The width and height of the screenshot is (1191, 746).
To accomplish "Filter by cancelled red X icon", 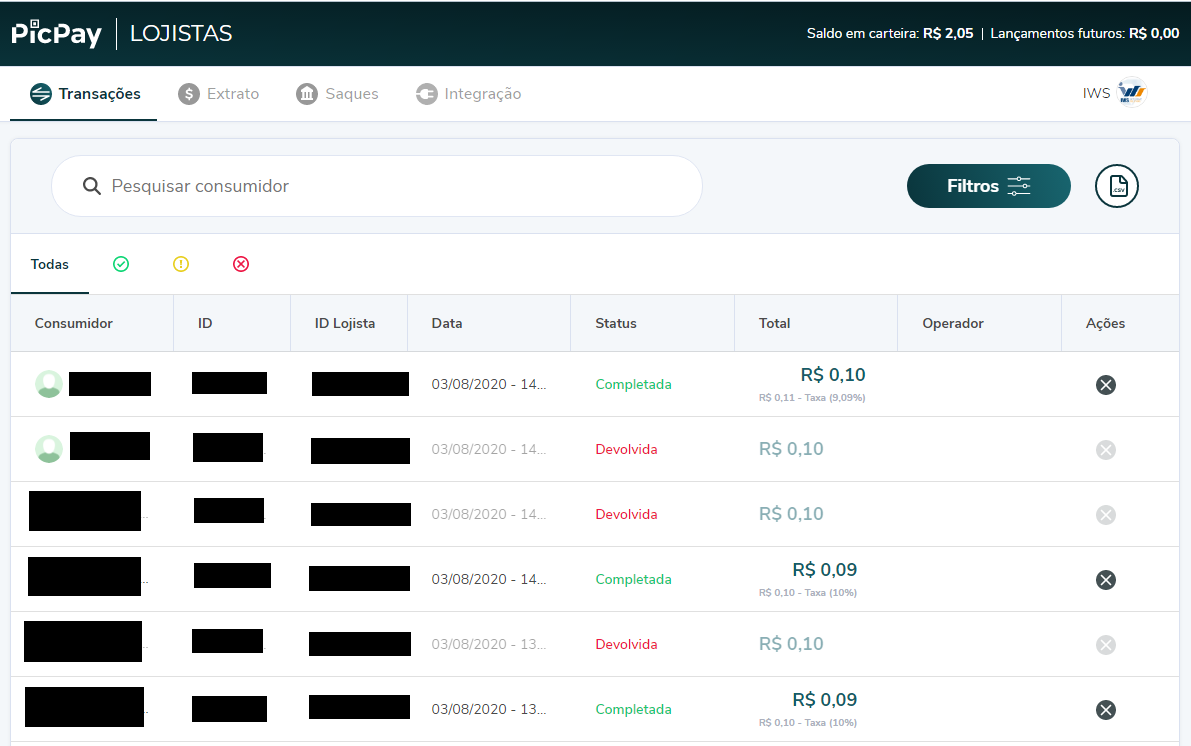I will pos(241,264).
